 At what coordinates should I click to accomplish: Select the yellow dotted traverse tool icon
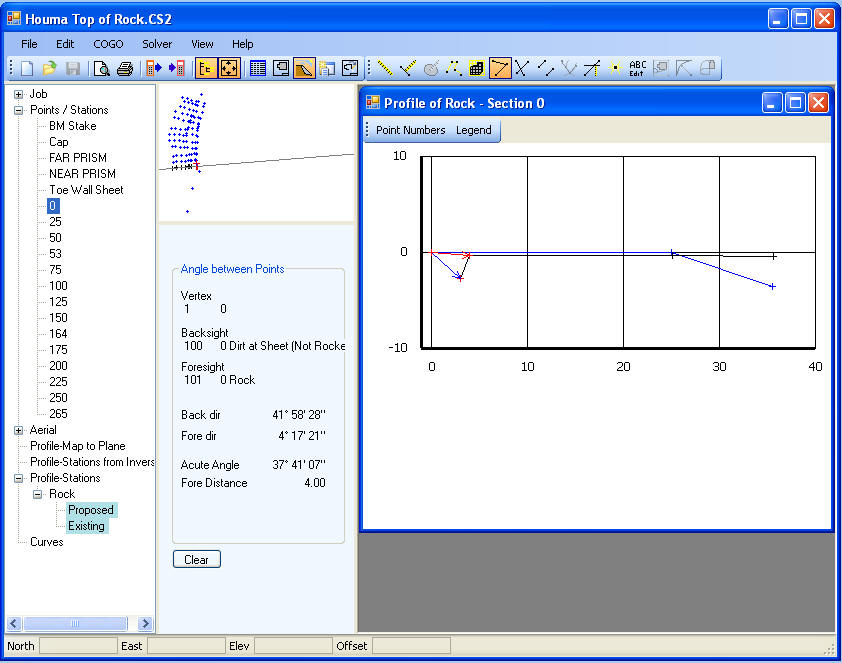pyautogui.click(x=454, y=68)
